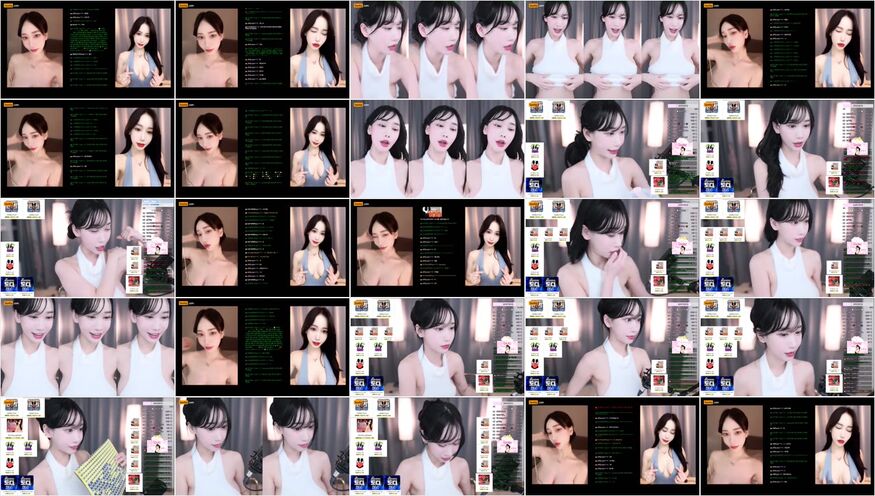Open the frame with ponytail over shoulder
The width and height of the screenshot is (875, 496).
(x=612, y=148)
